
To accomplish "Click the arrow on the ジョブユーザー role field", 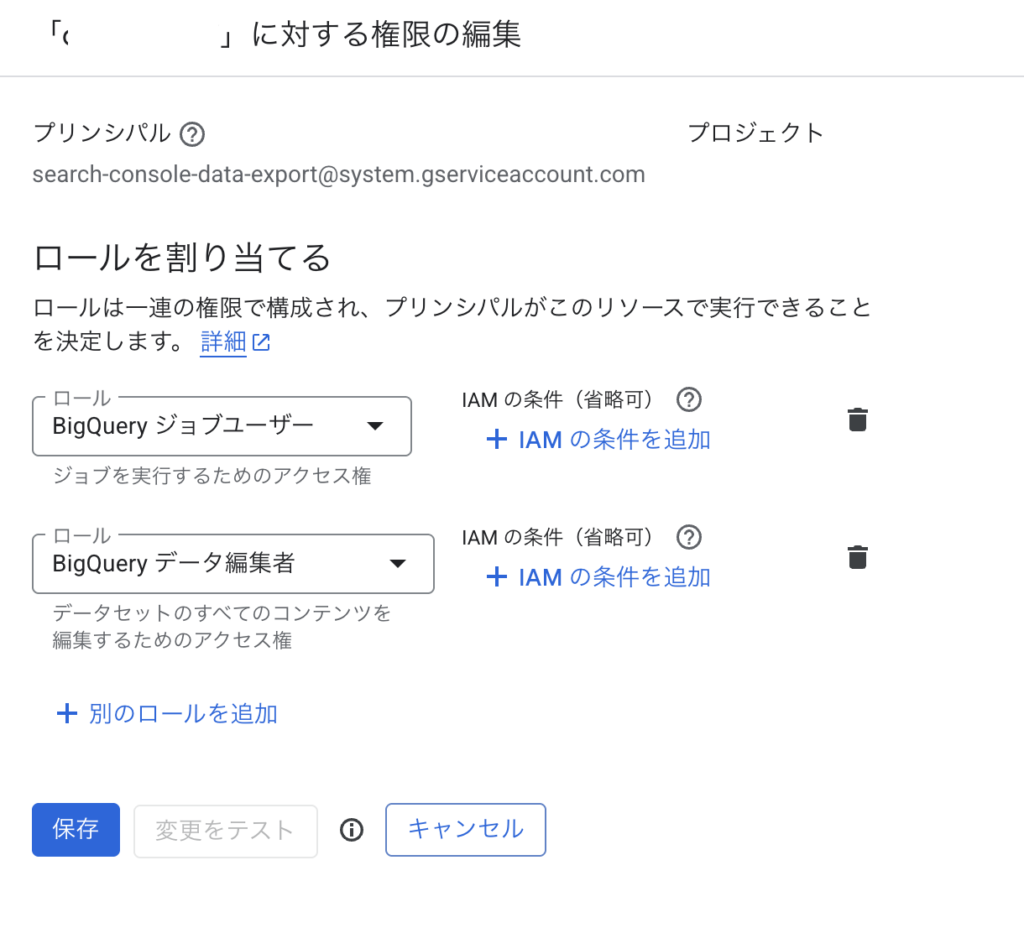I will (375, 426).
